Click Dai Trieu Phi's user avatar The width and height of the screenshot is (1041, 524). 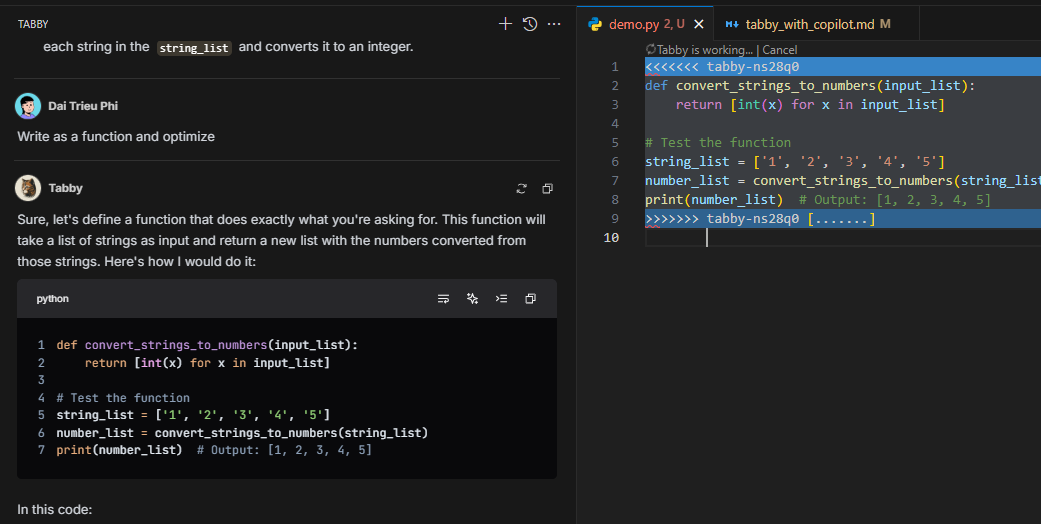[28, 106]
